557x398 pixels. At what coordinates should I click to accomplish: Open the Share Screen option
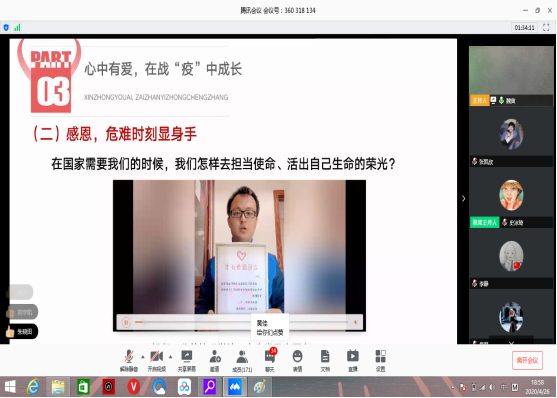[x=186, y=360]
